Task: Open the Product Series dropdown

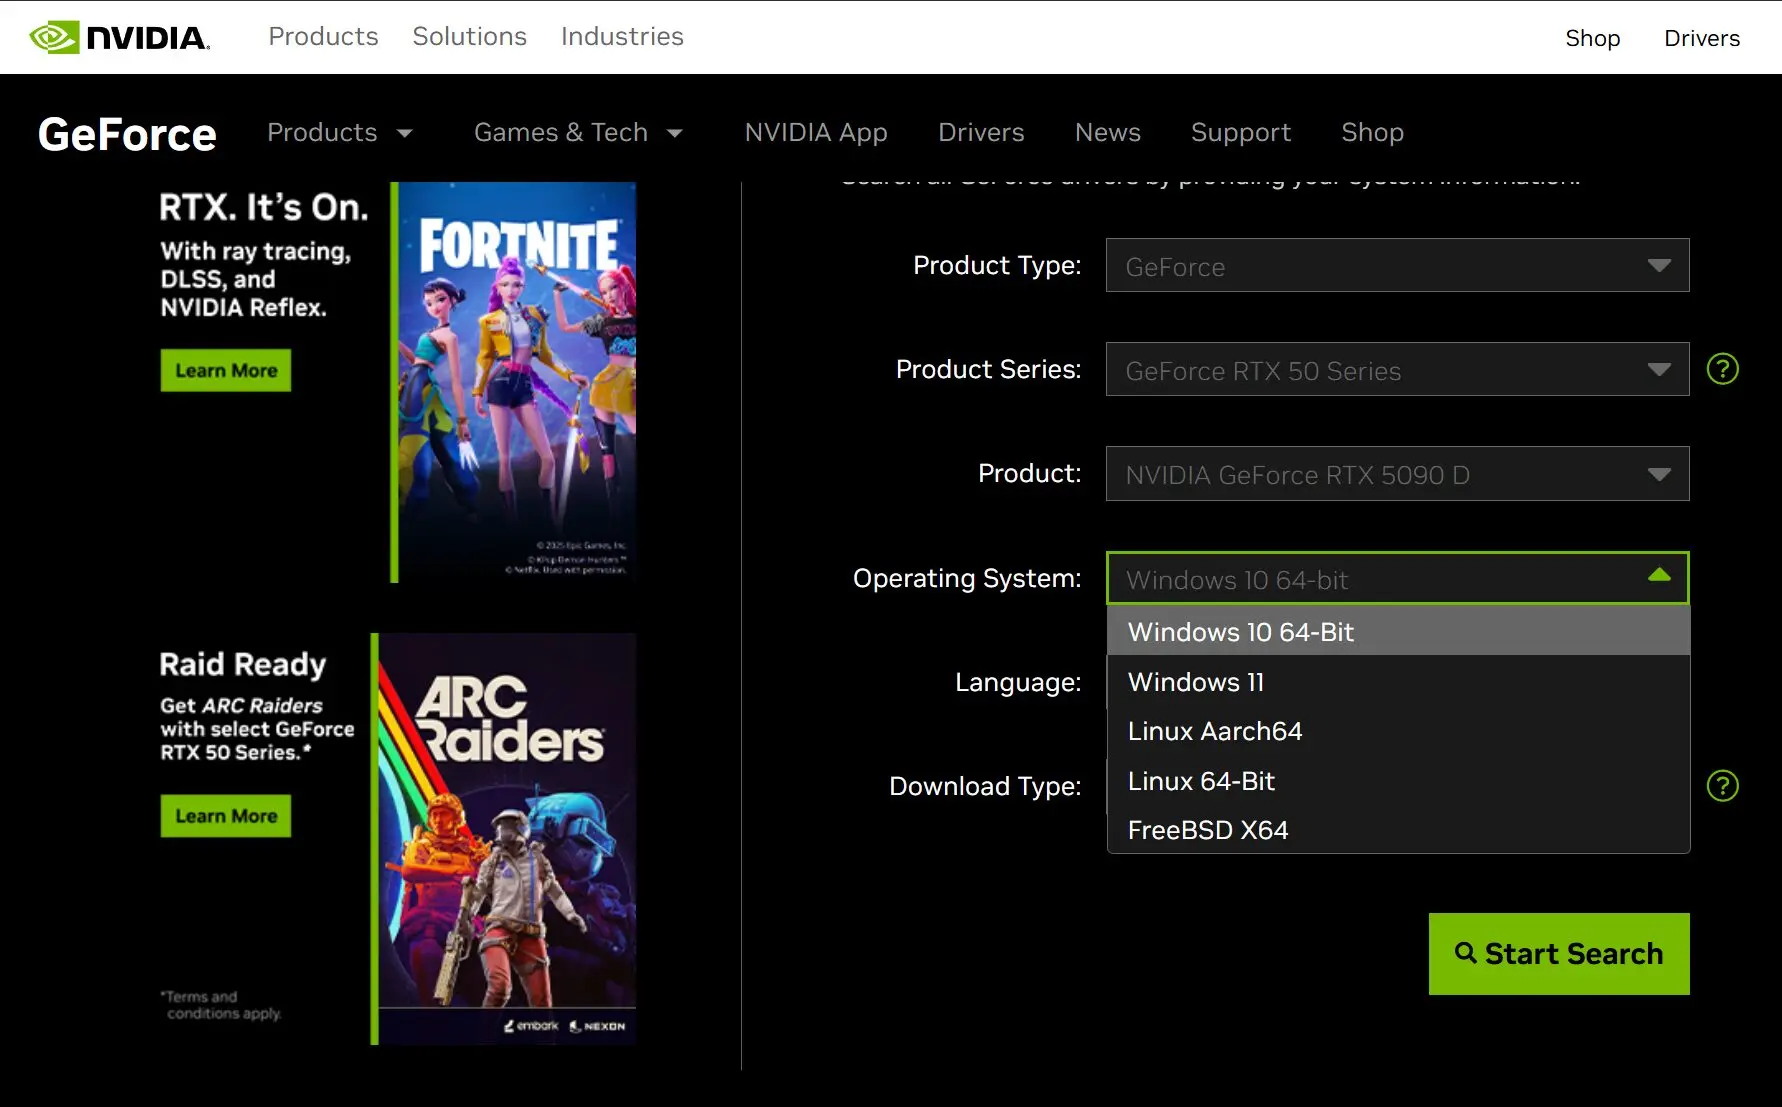Action: click(1396, 370)
